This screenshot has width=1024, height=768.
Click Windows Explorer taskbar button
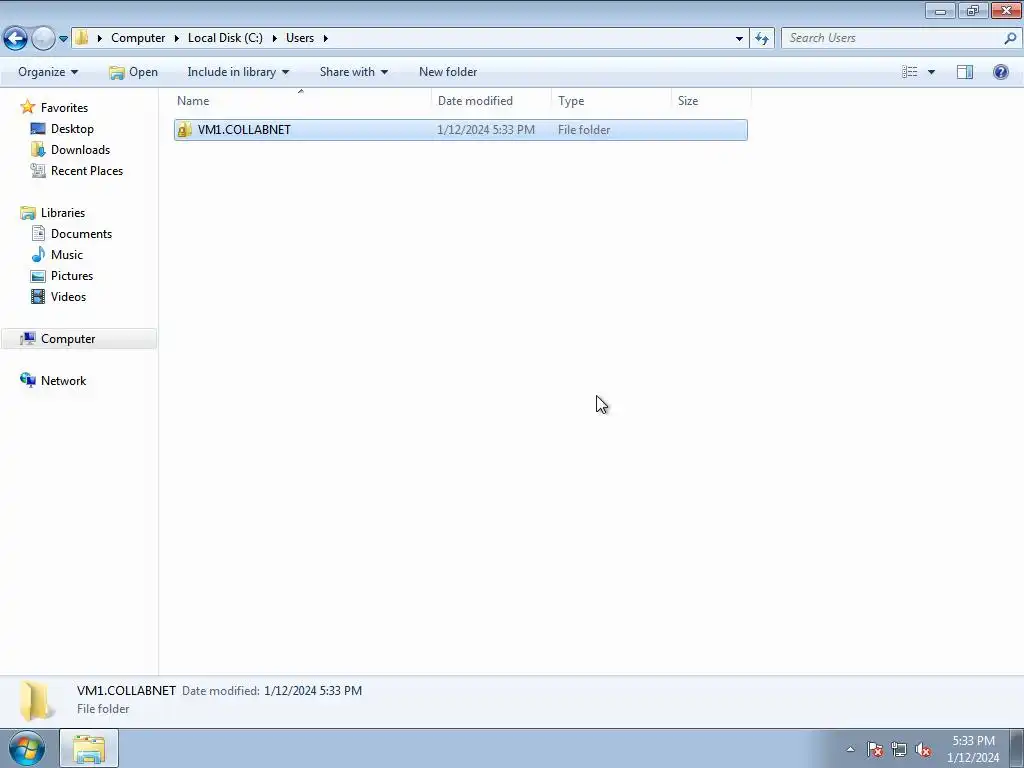point(89,749)
